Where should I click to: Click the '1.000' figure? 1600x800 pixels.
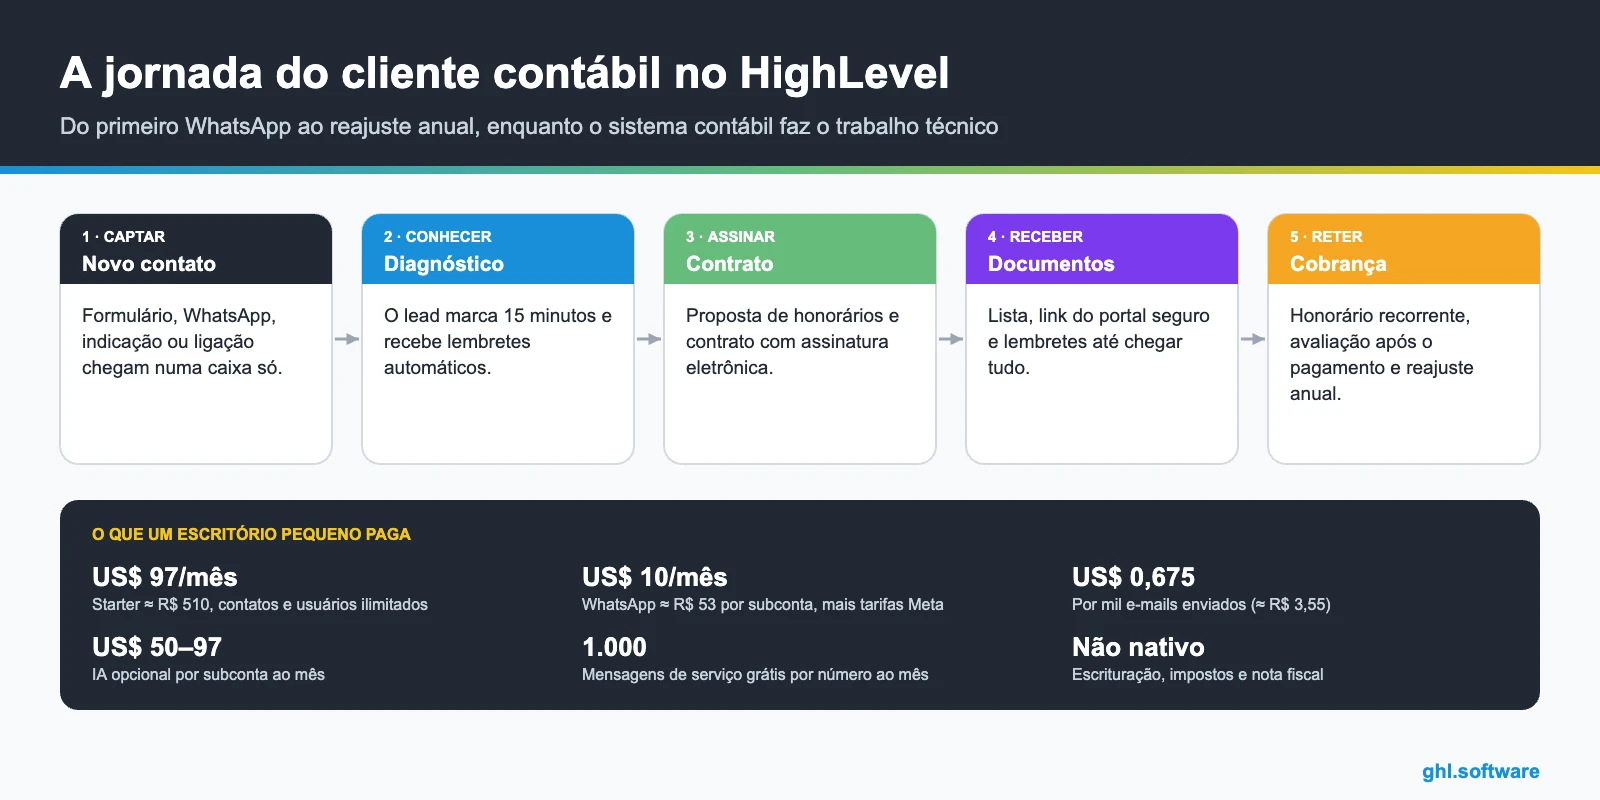click(614, 647)
